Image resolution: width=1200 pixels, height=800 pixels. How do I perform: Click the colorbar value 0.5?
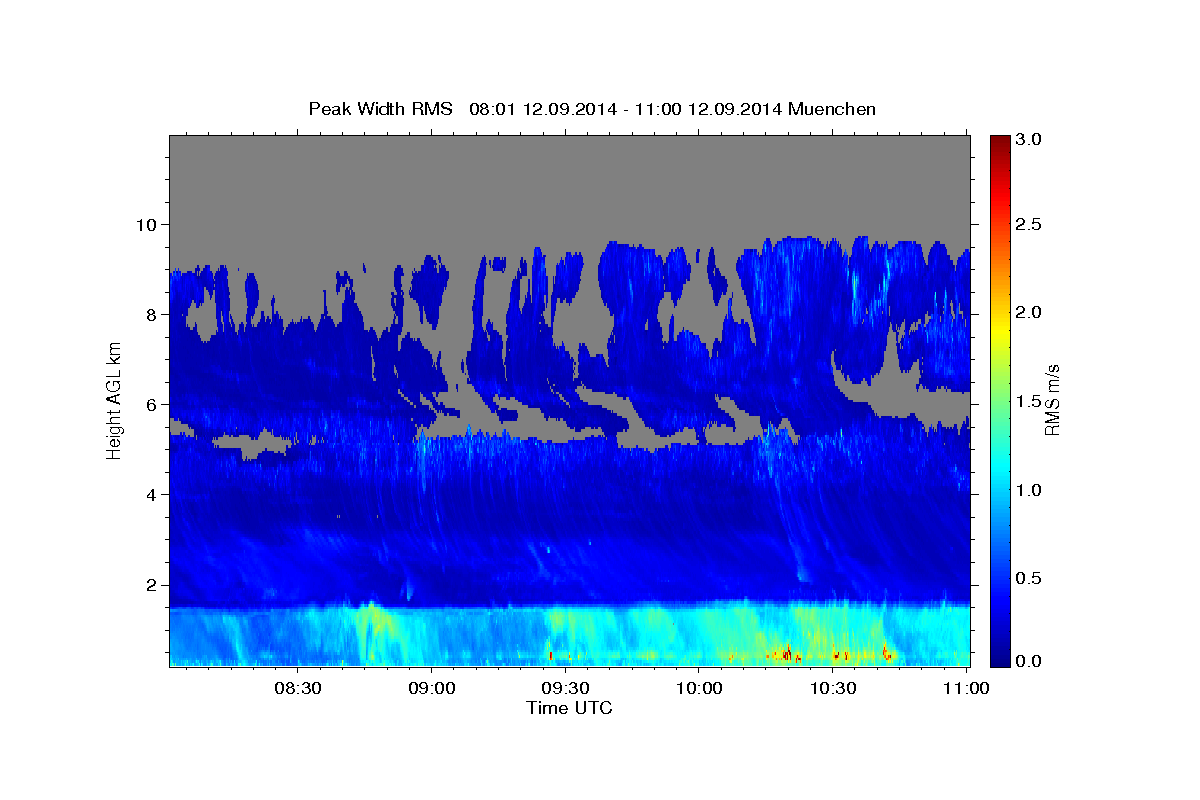1029,579
